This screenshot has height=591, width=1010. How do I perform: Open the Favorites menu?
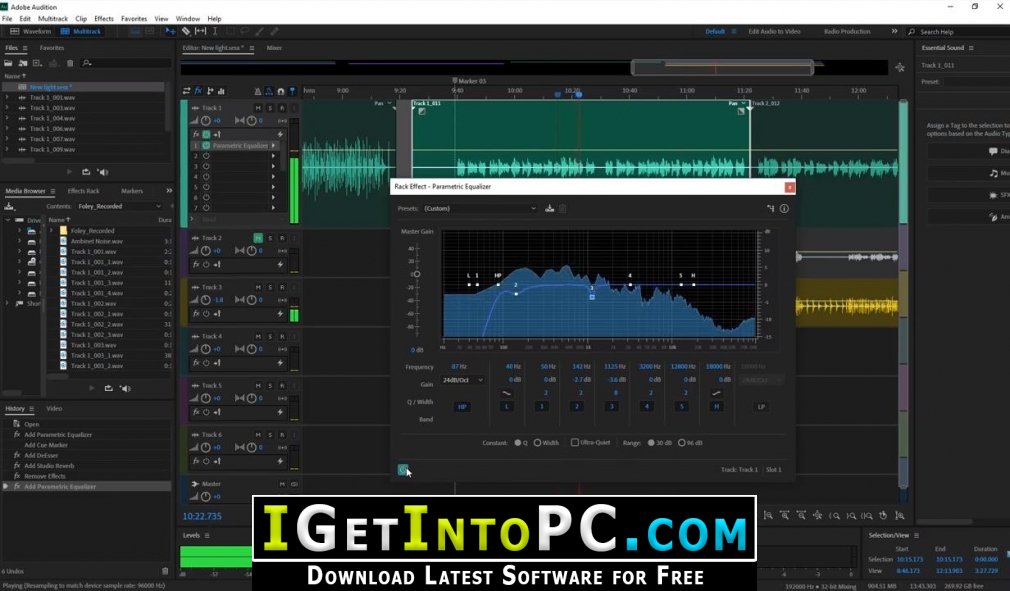click(x=134, y=19)
